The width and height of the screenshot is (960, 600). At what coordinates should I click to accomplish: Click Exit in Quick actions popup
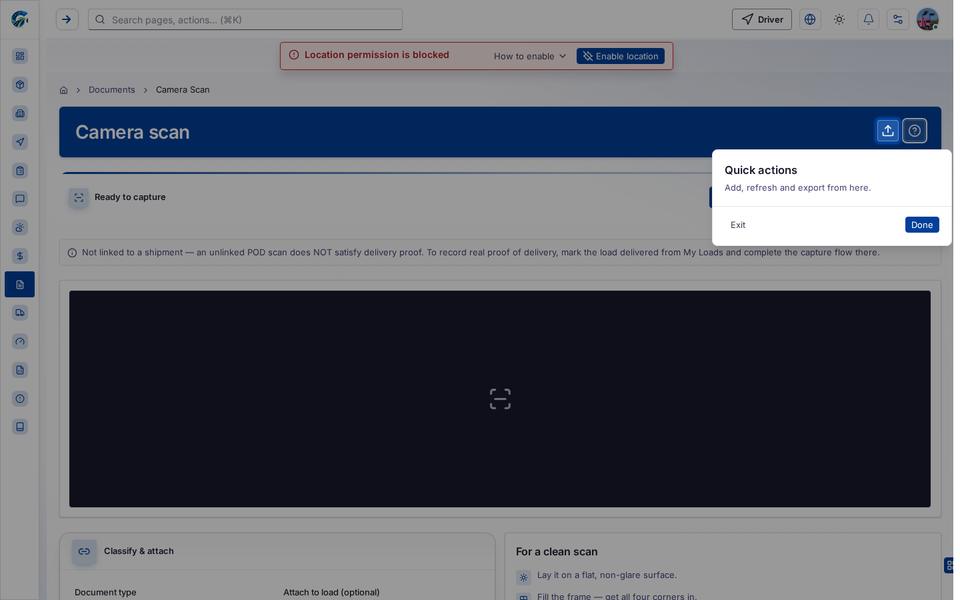pyautogui.click(x=738, y=225)
